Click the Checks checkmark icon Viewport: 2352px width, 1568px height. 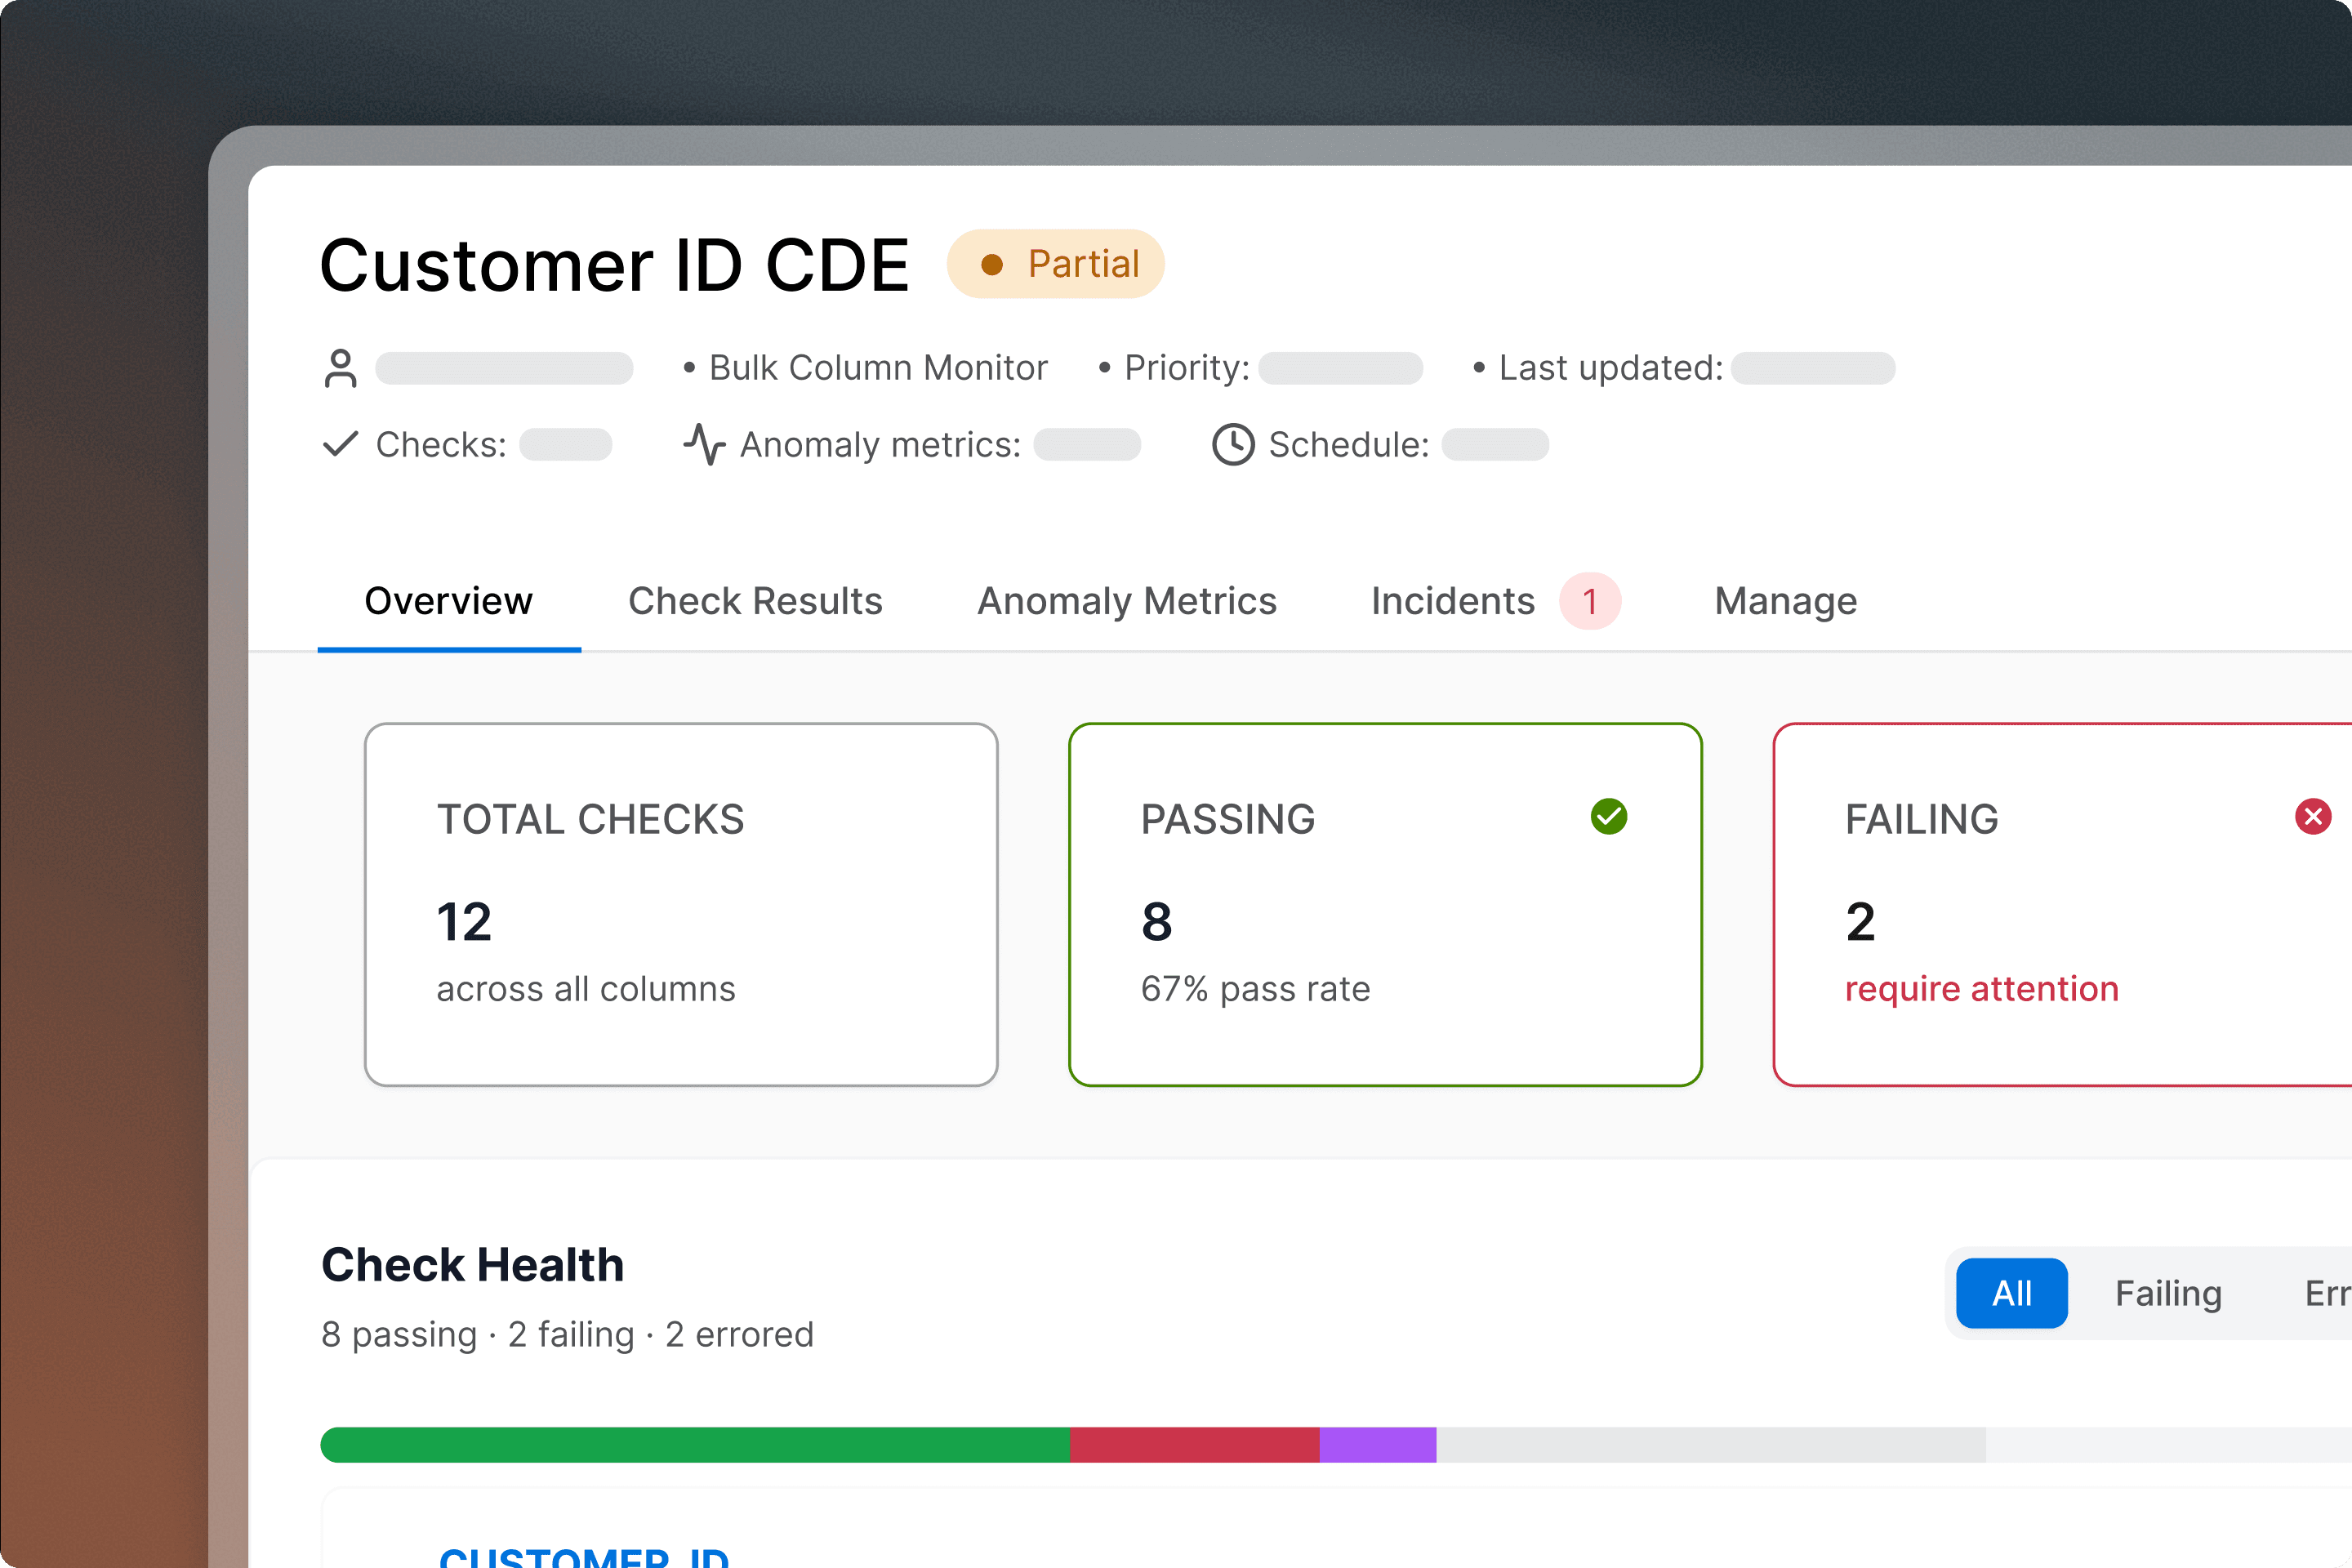341,444
